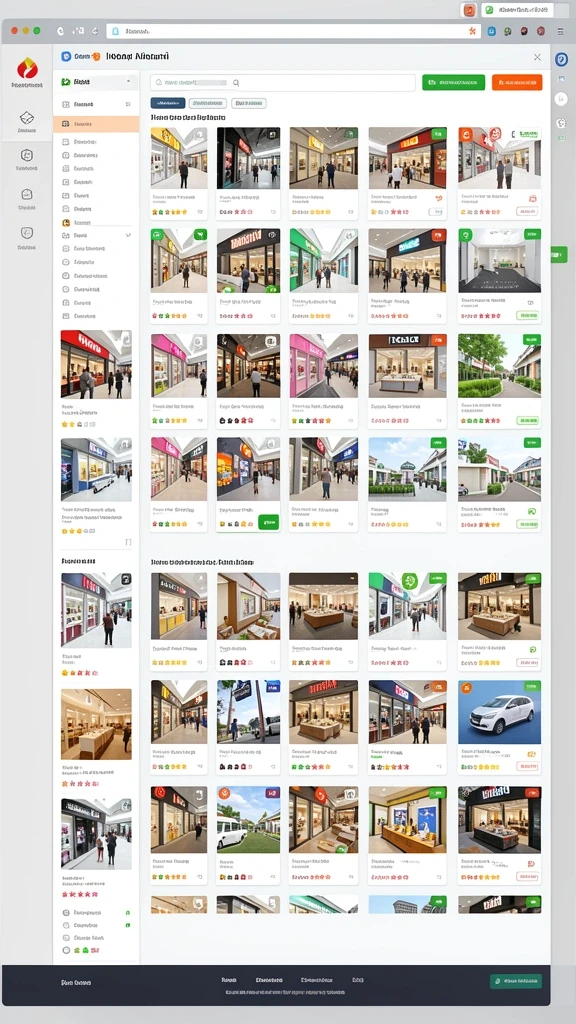Toggle the second circular option near the left panel bottom
The image size is (576, 1024).
66,925
